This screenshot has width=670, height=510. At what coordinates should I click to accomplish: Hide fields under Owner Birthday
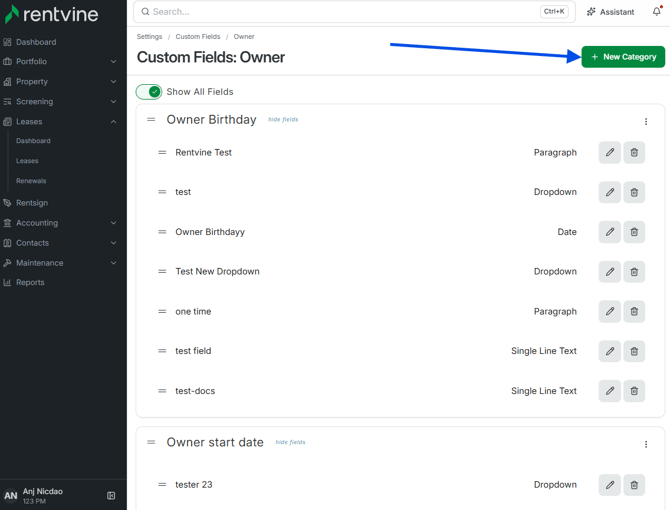point(283,120)
